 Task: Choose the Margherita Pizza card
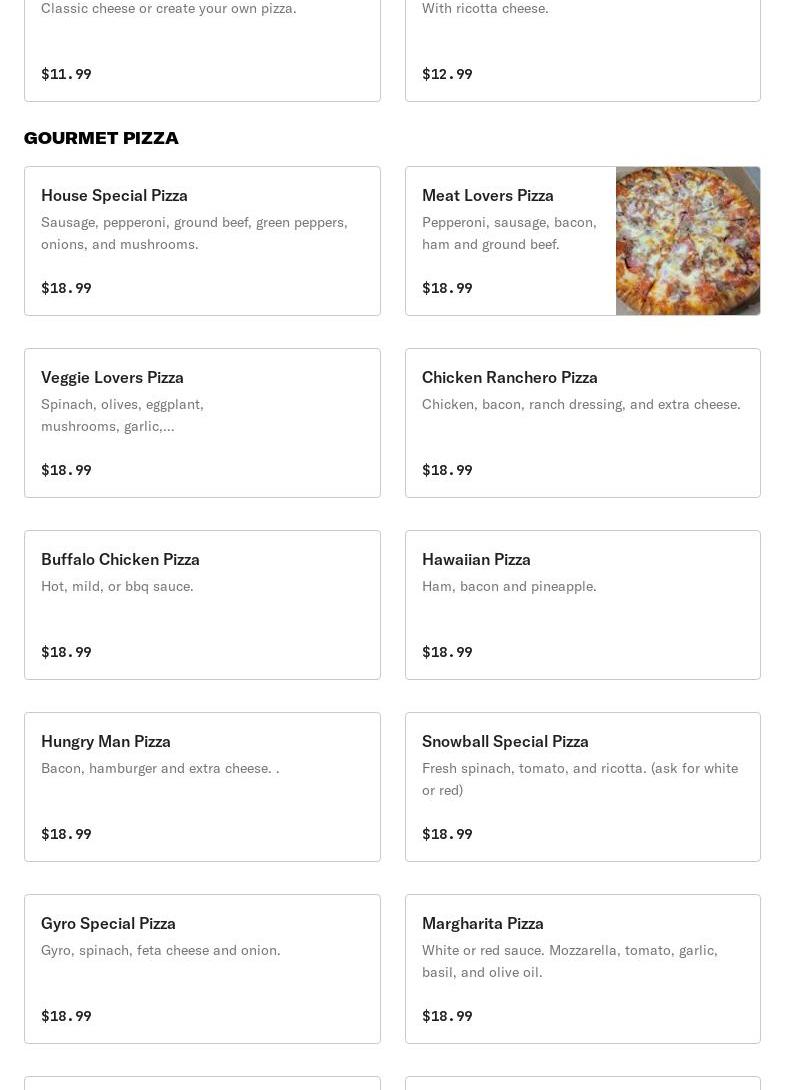click(x=582, y=969)
